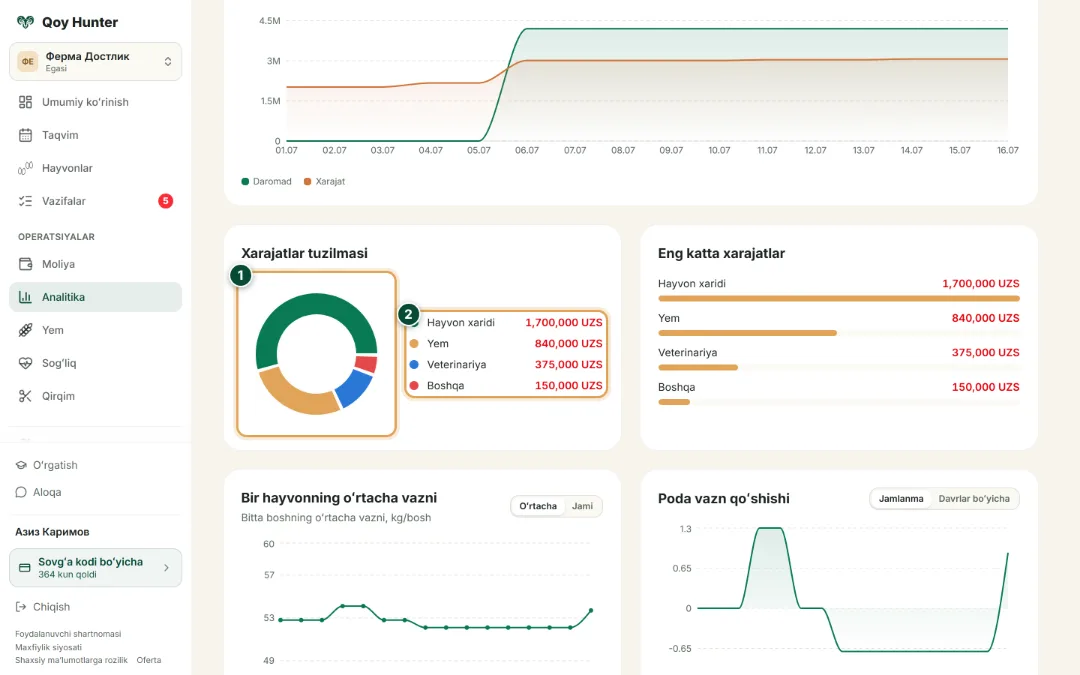
Task: Go to the Analitika menu item
Action: [x=95, y=297]
